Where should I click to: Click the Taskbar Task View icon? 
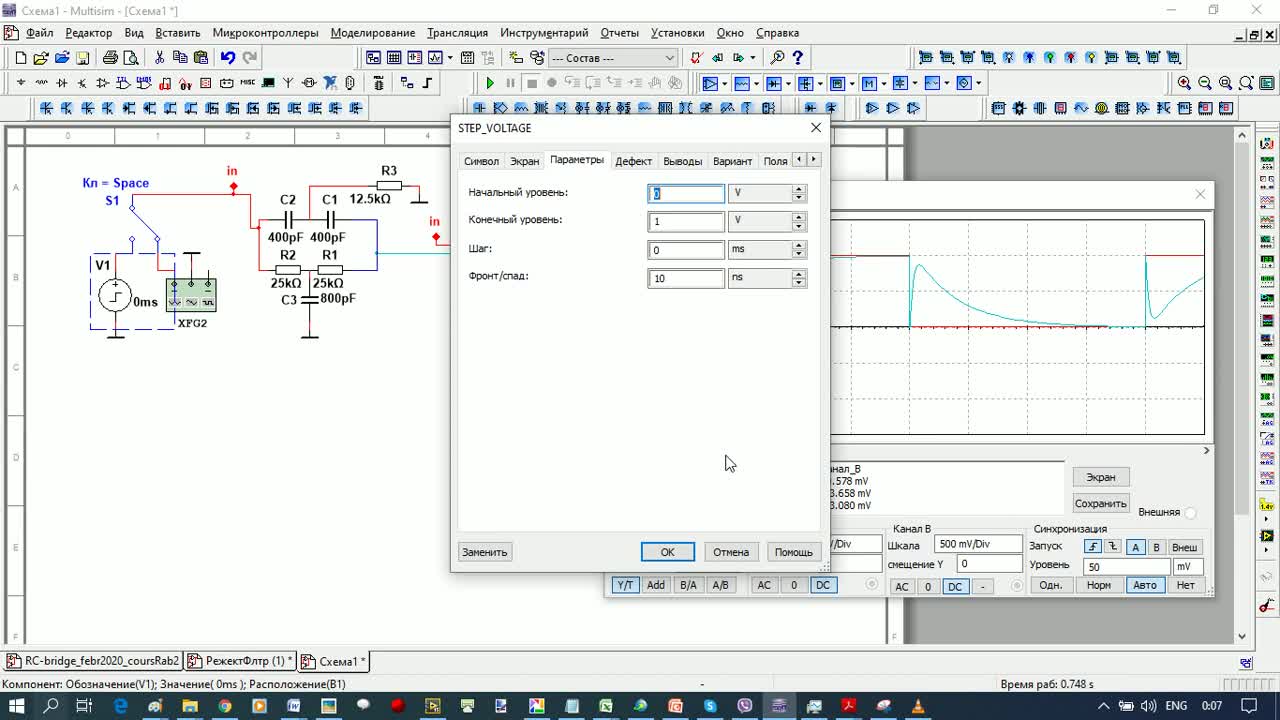coord(84,706)
